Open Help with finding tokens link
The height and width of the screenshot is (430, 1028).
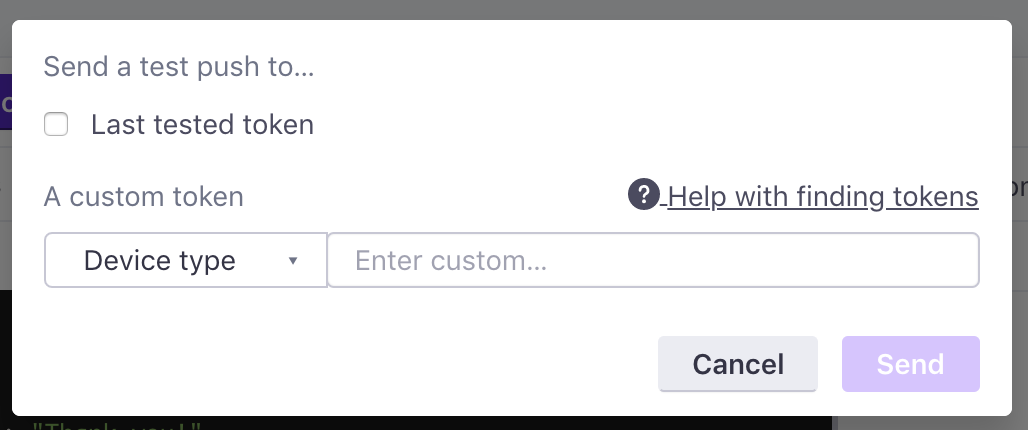click(x=822, y=196)
